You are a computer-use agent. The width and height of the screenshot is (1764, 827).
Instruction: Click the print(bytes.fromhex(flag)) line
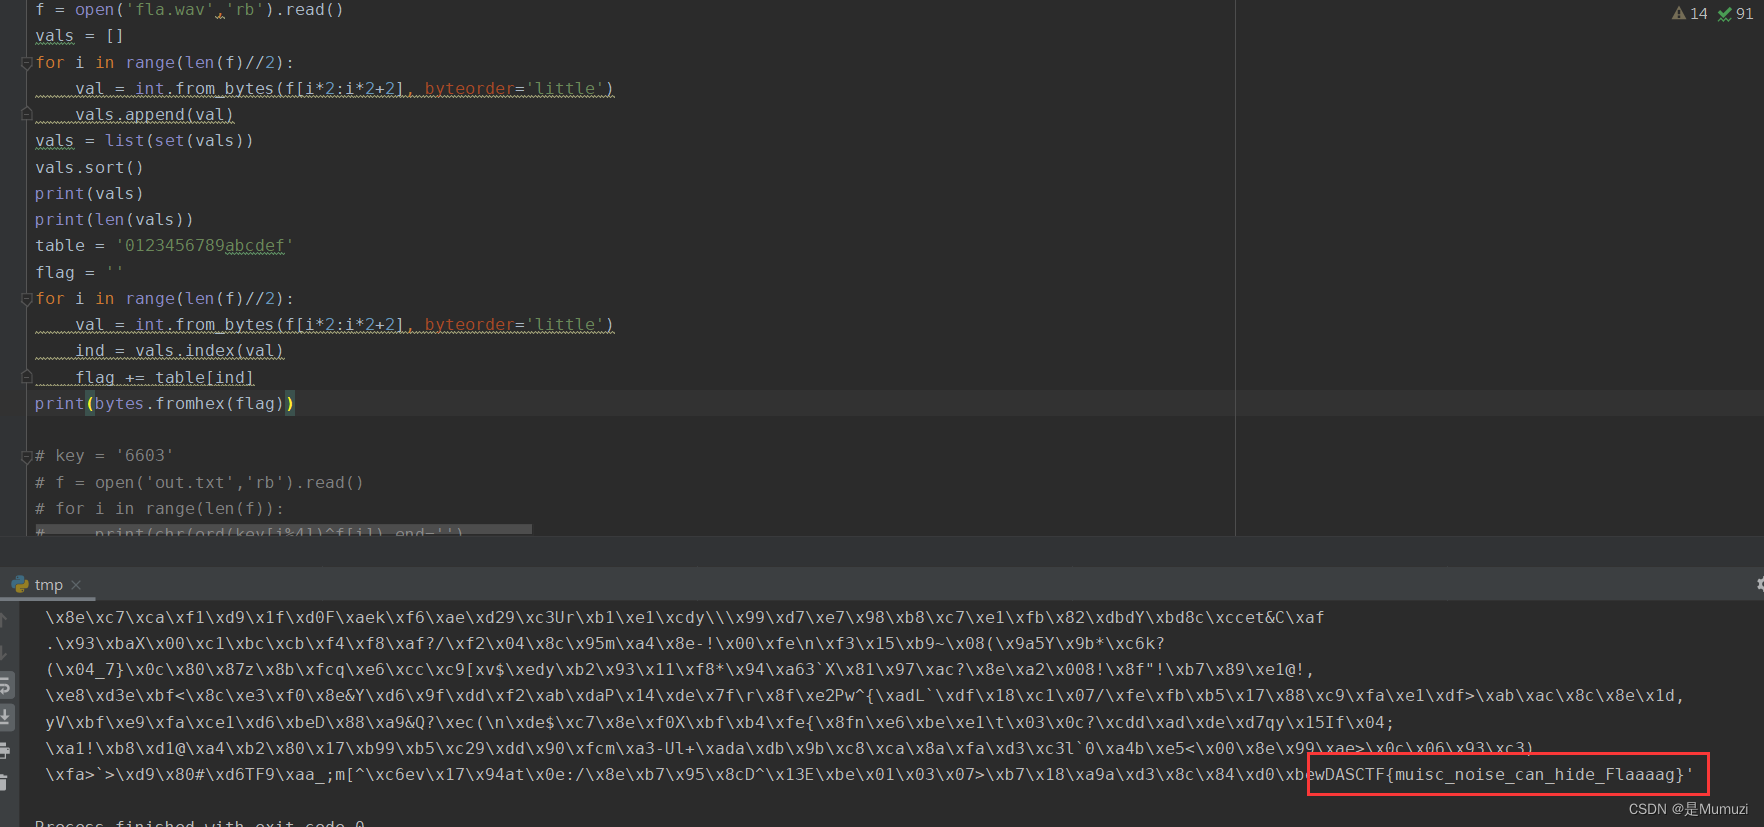pos(165,403)
